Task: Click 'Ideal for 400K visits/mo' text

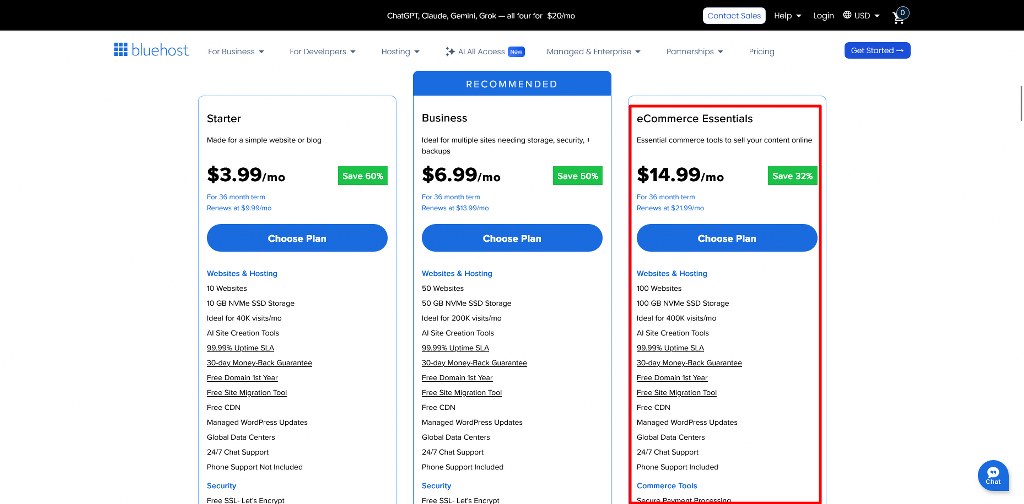Action: coord(677,319)
